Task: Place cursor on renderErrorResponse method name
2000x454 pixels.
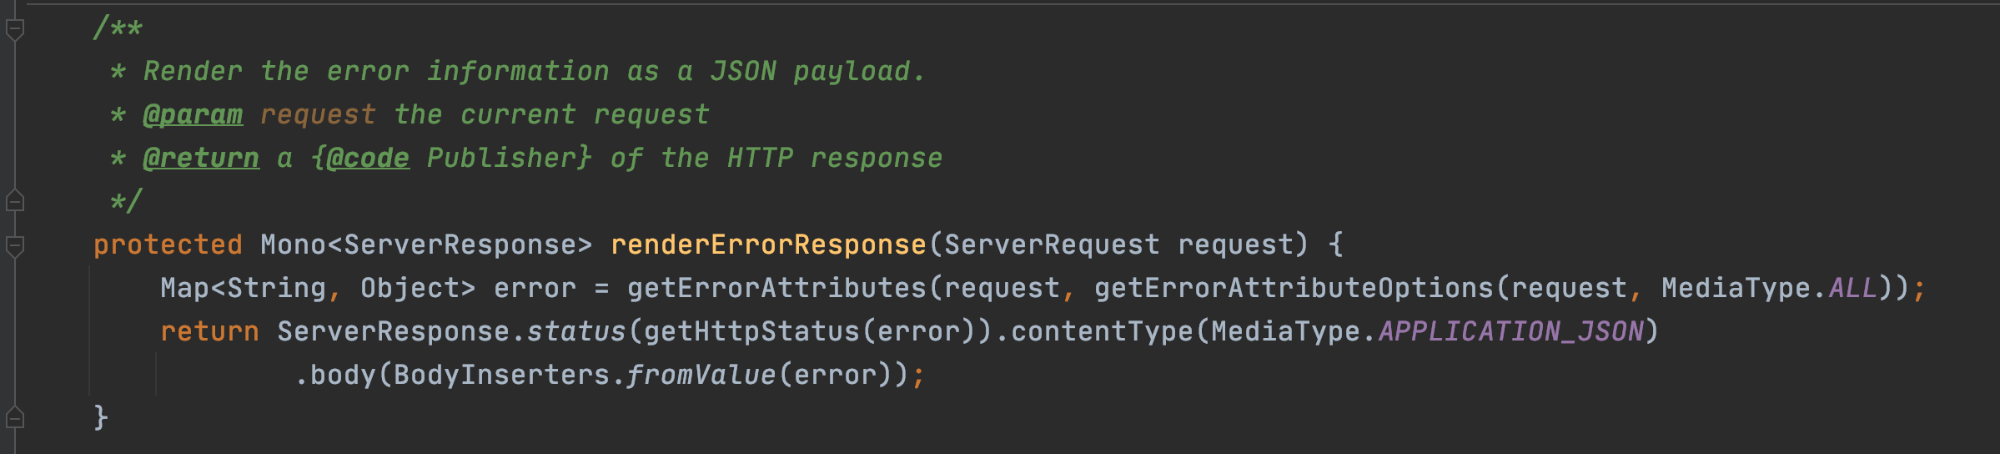Action: pyautogui.click(x=768, y=245)
